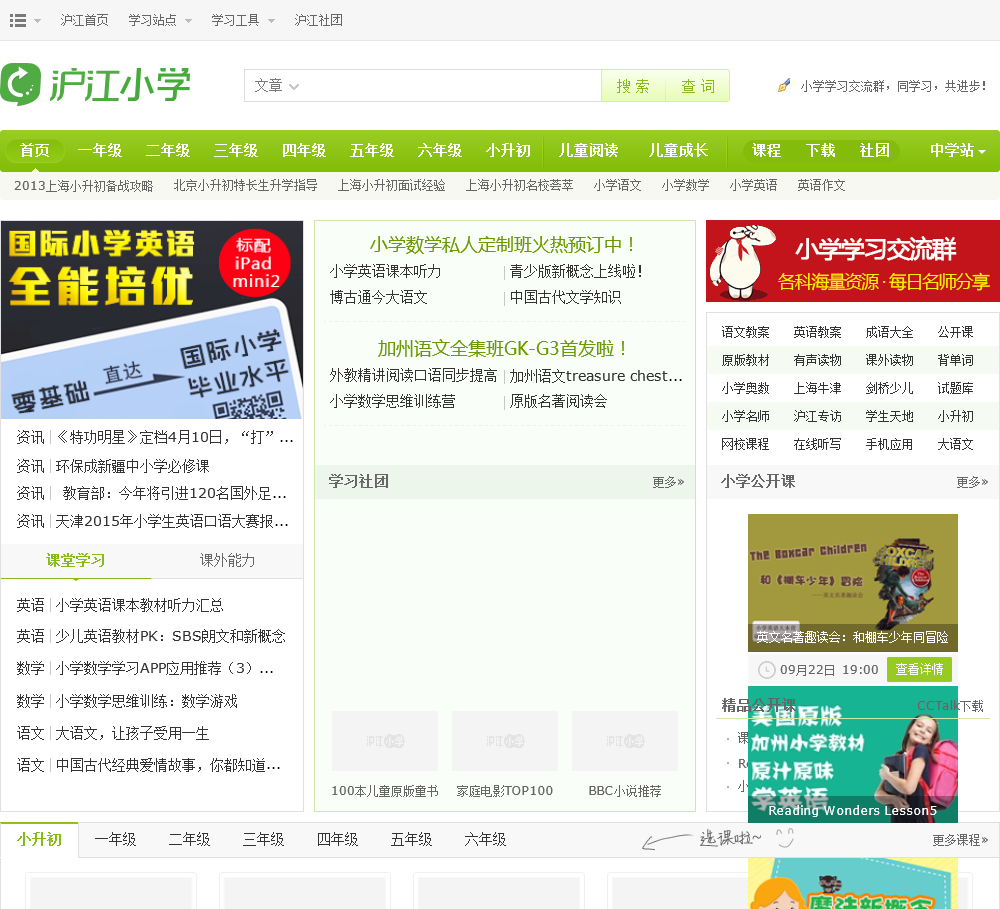
Task: Select 首页 in the green navigation
Action: coord(34,151)
